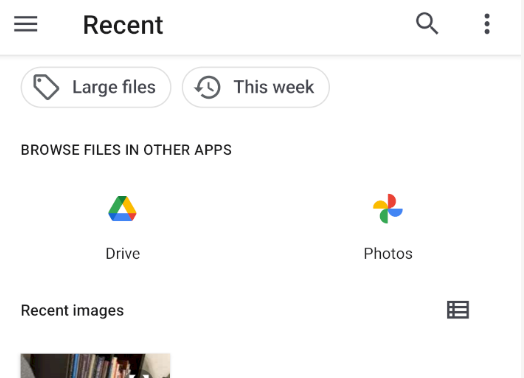Open the bookshelf image thumbnail
The width and height of the screenshot is (524, 378).
[x=95, y=366]
